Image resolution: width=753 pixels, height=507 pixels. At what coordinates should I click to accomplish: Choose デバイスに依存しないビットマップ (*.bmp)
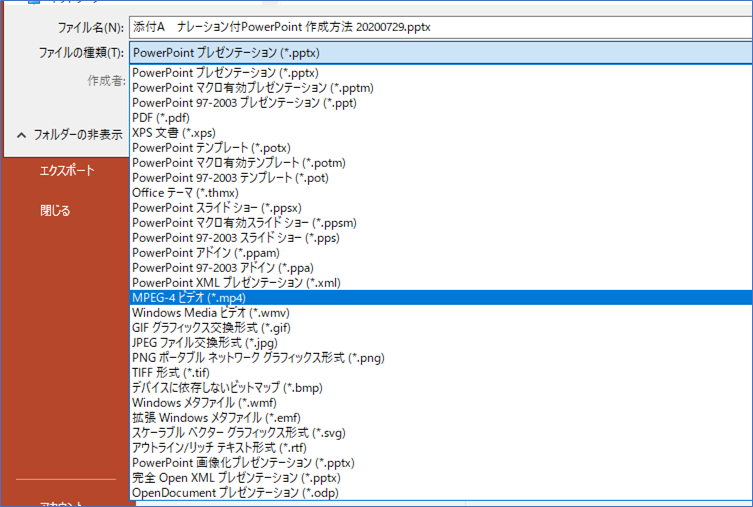coord(441,388)
